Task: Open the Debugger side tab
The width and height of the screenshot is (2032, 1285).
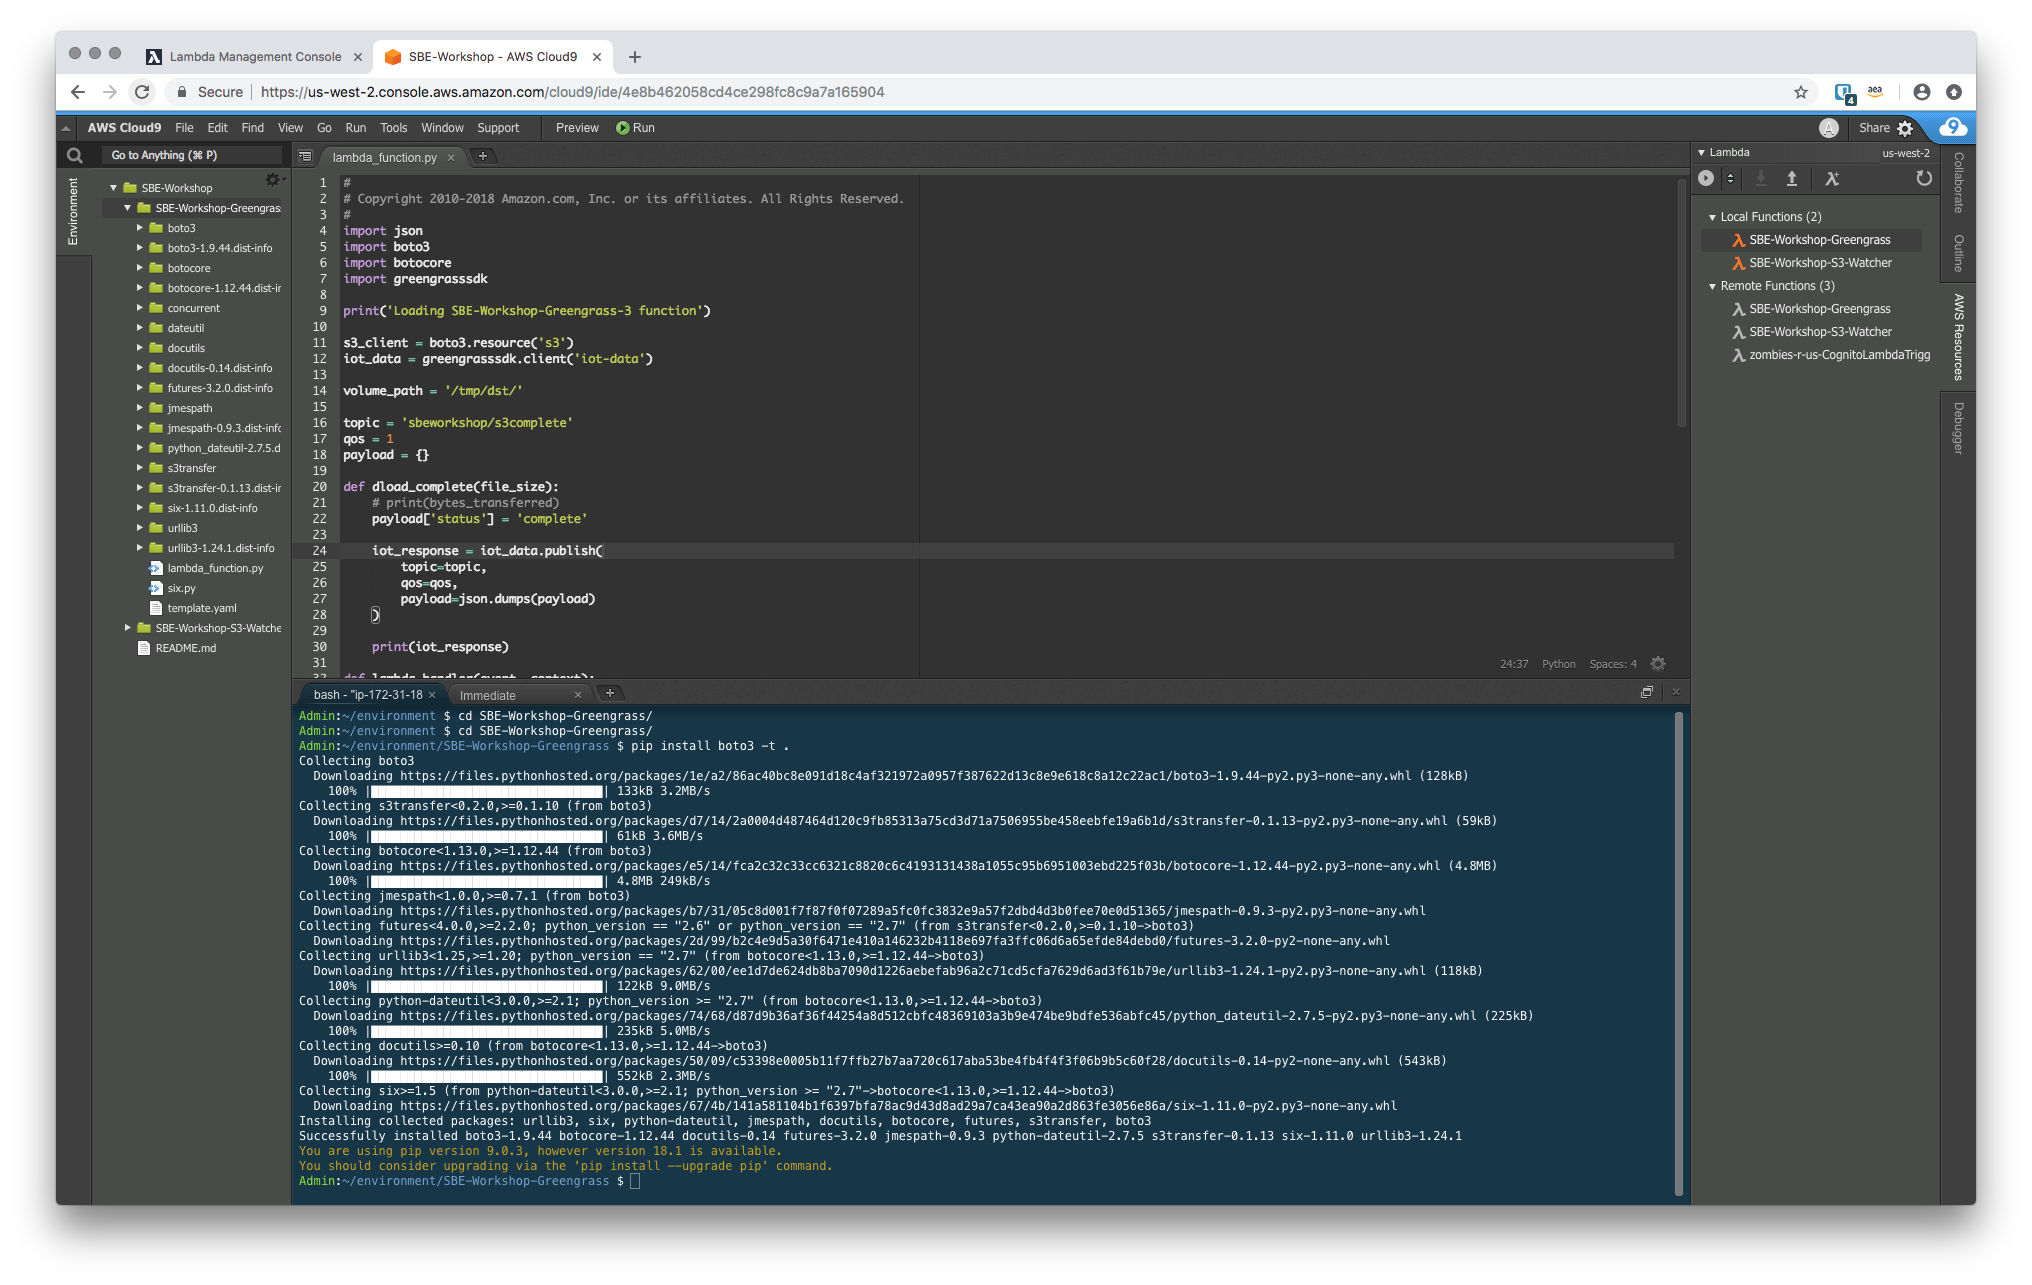Action: pos(1959,428)
